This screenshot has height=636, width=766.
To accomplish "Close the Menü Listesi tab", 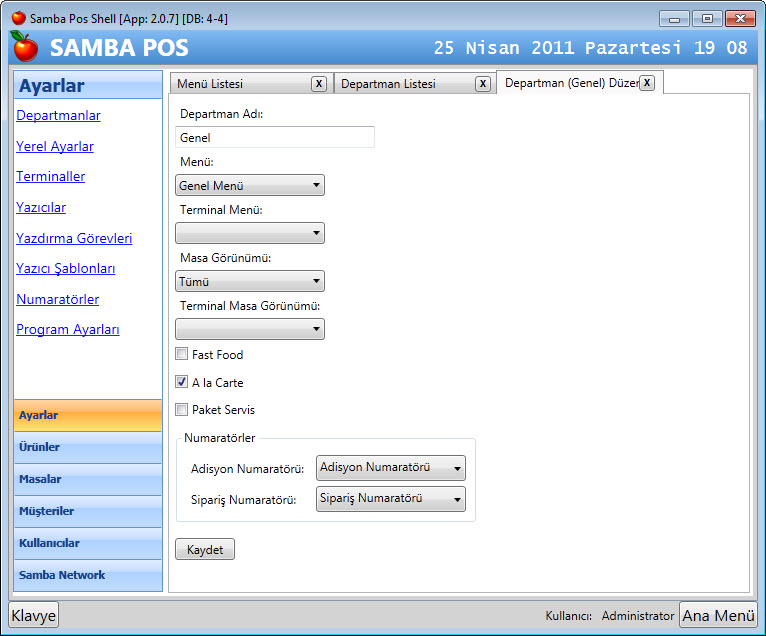I will point(318,84).
